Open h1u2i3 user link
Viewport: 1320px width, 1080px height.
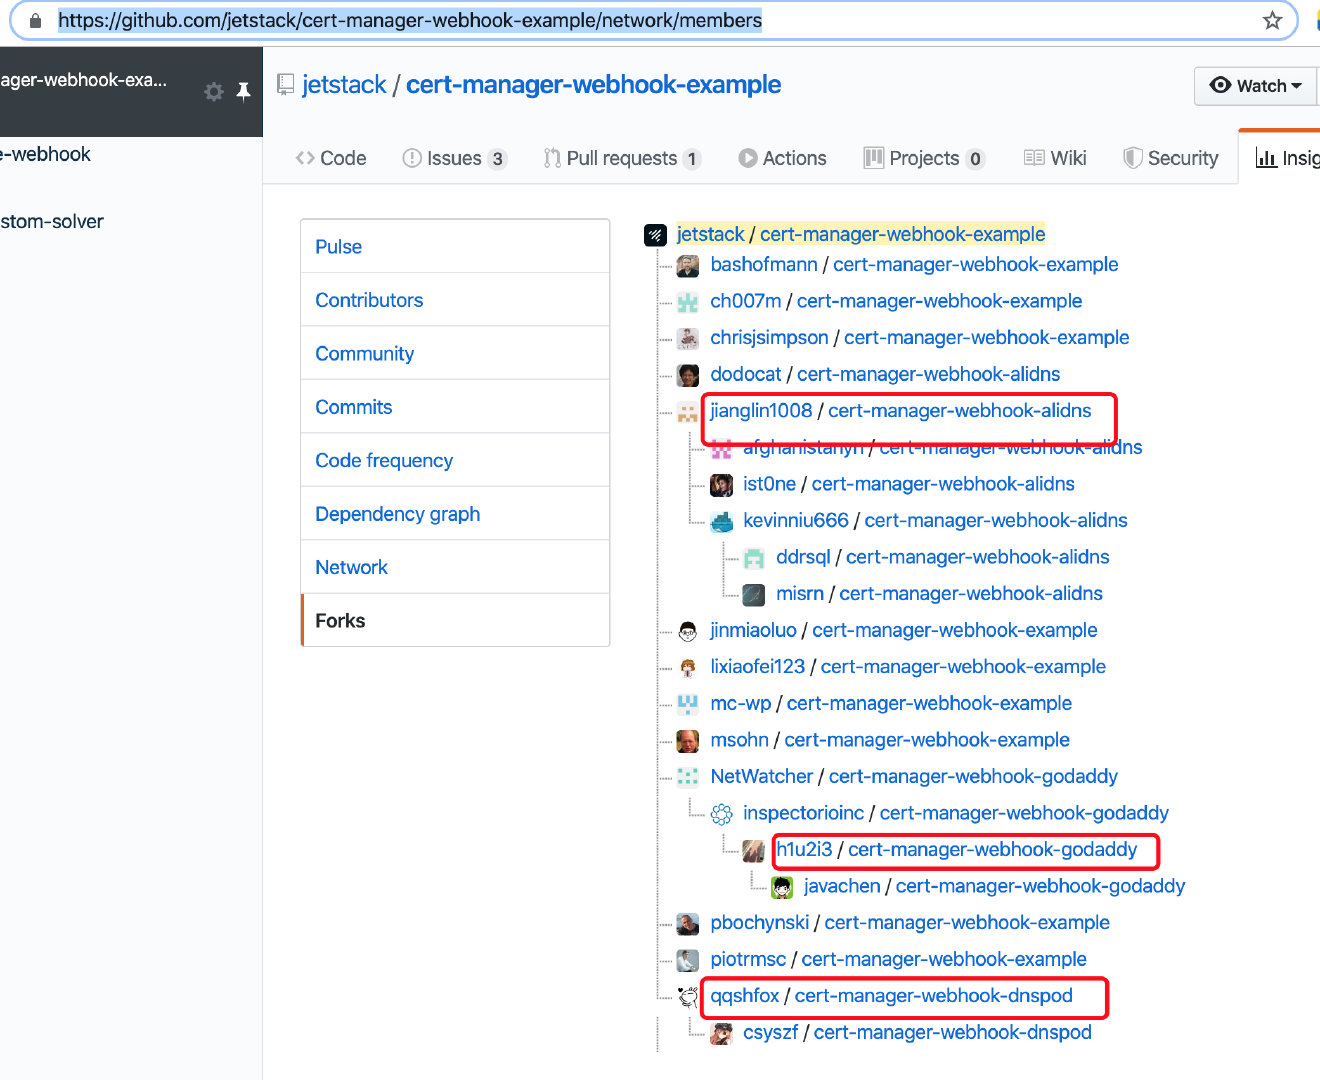coord(805,849)
